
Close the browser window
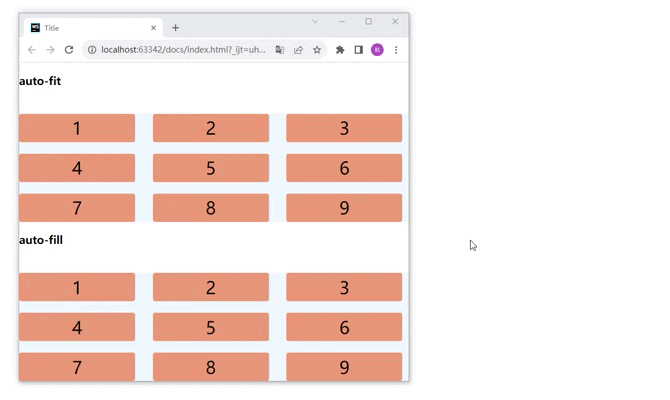tap(395, 21)
